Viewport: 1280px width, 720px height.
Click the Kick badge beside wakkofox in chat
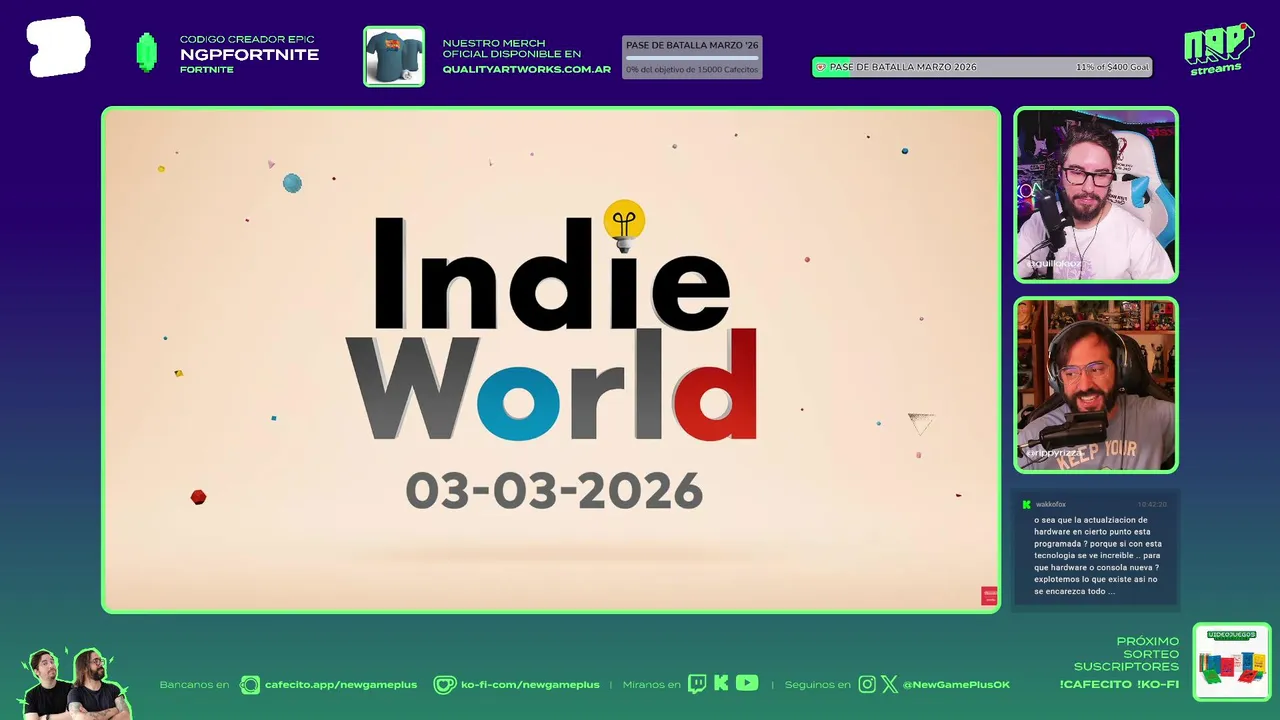(x=1026, y=505)
